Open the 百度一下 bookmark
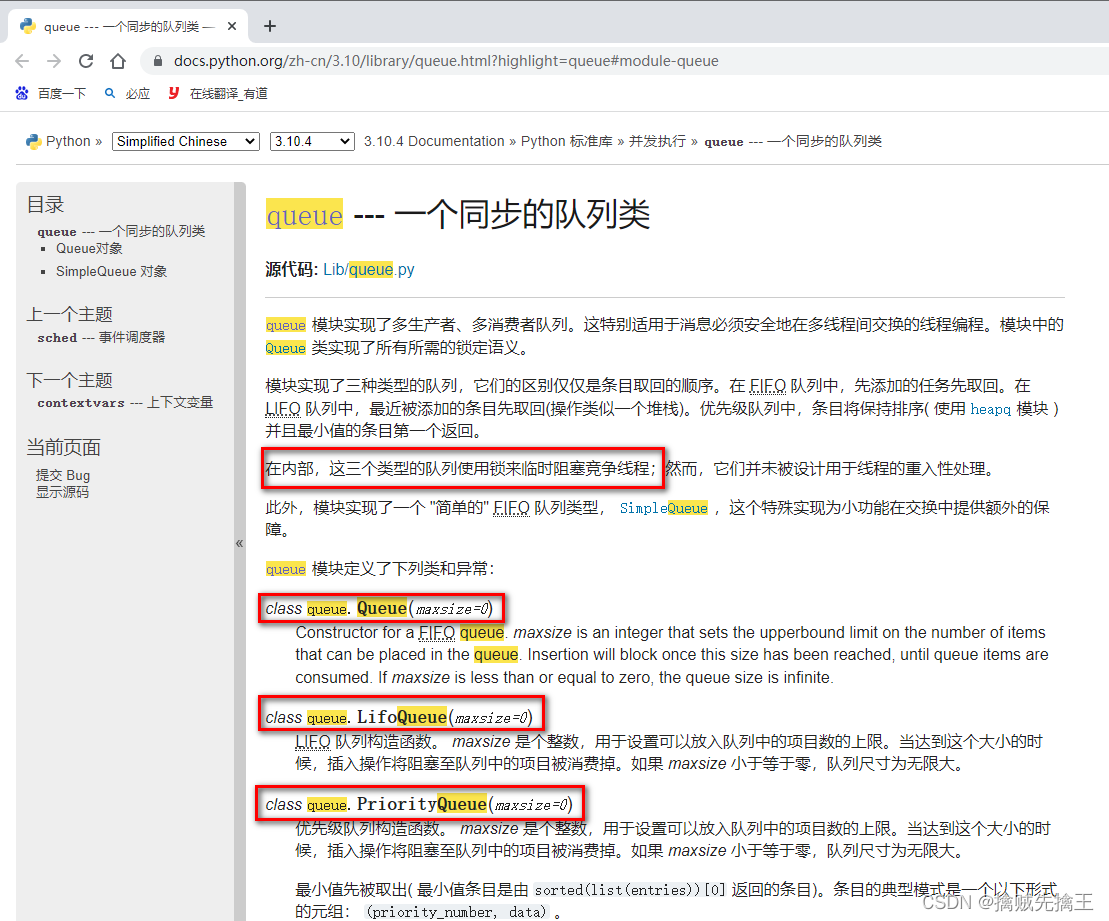 click(x=50, y=93)
